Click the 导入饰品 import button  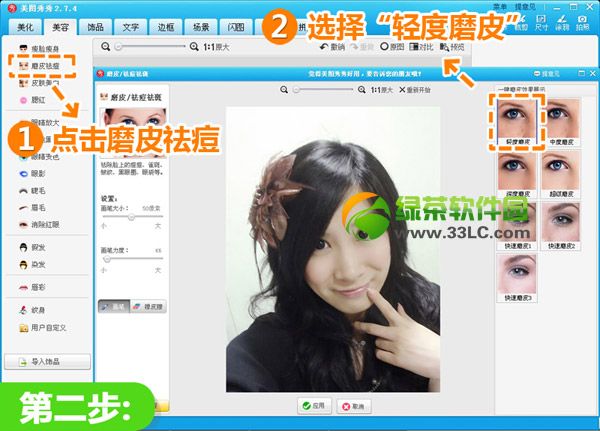pyautogui.click(x=47, y=361)
